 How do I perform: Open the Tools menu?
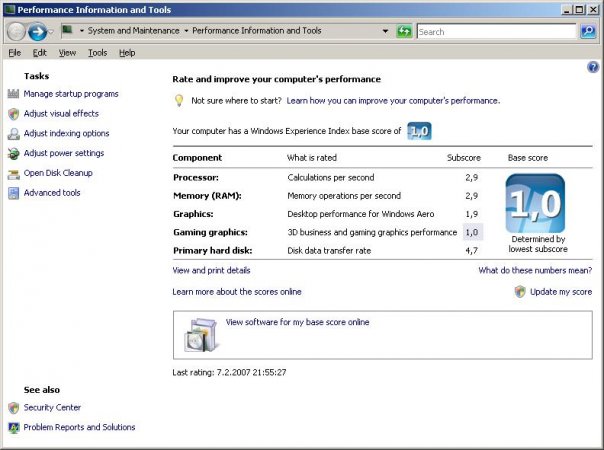coord(97,53)
